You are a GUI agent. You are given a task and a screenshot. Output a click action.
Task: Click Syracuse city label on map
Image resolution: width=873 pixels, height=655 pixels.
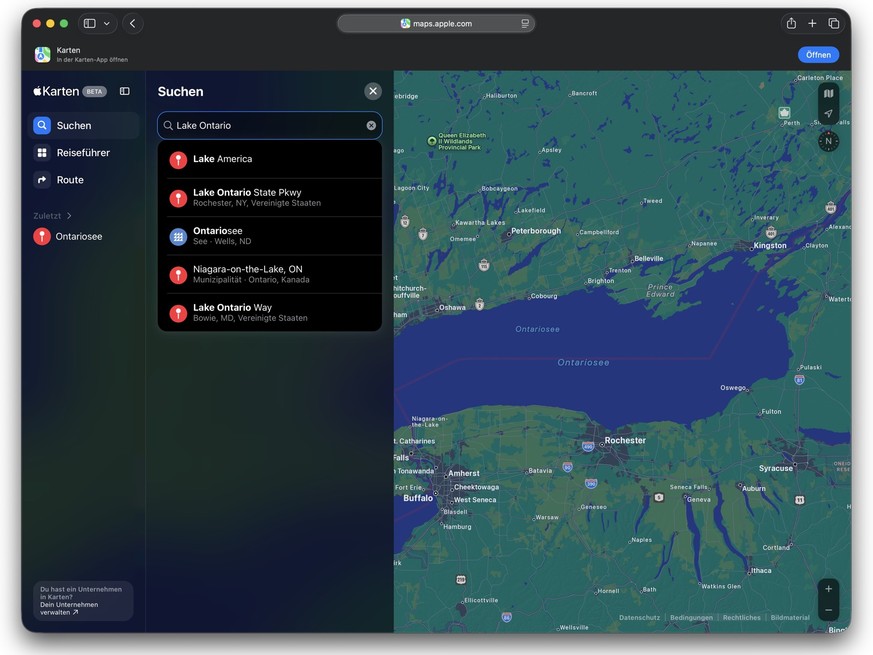(x=776, y=468)
